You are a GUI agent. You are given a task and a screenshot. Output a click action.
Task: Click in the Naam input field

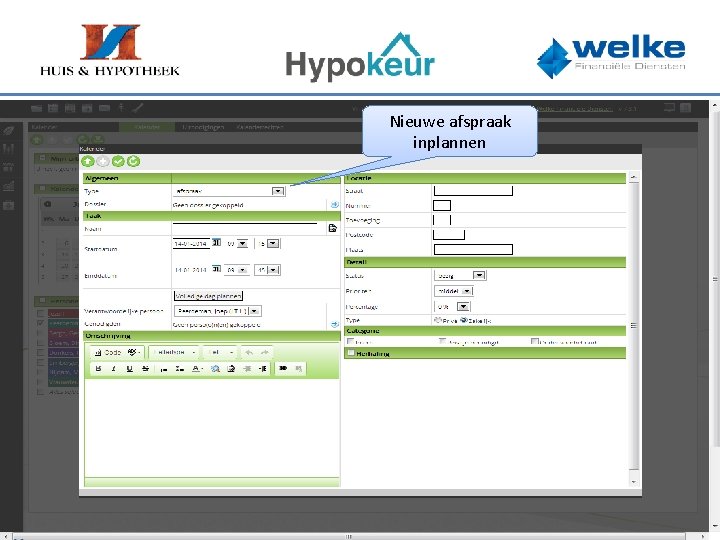coord(245,228)
